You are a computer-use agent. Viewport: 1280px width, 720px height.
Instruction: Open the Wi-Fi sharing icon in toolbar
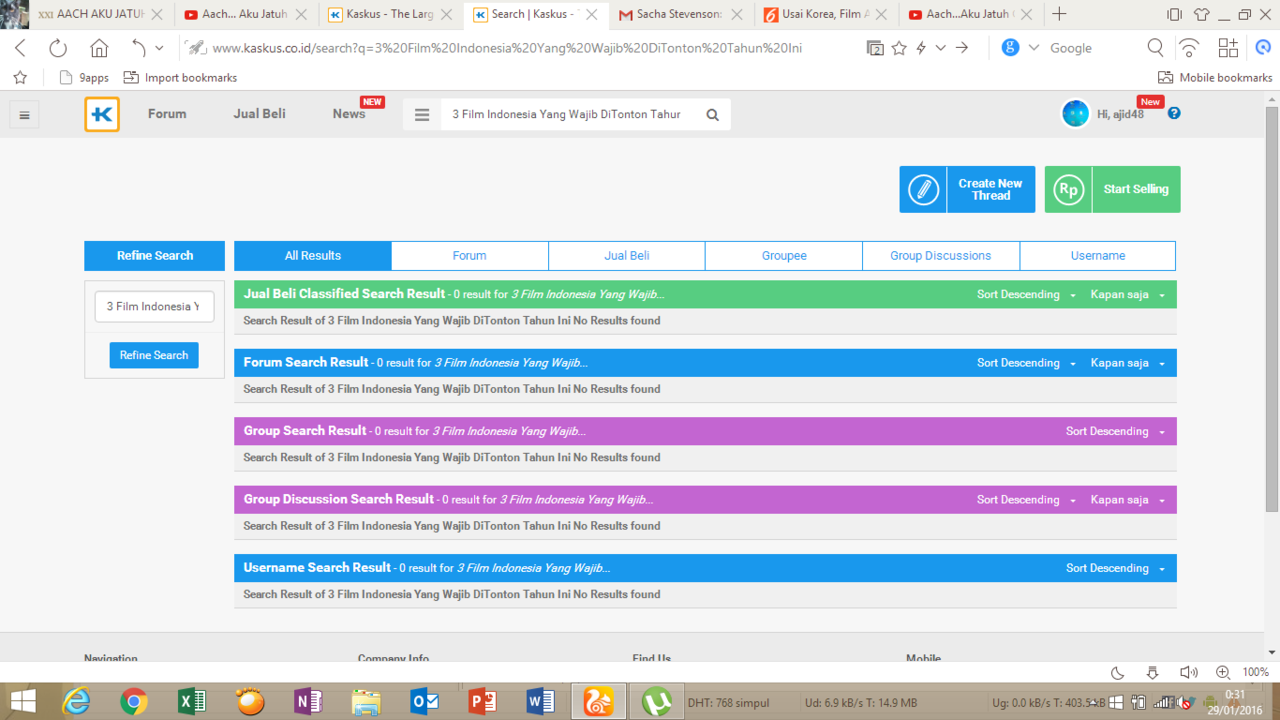(x=1189, y=48)
